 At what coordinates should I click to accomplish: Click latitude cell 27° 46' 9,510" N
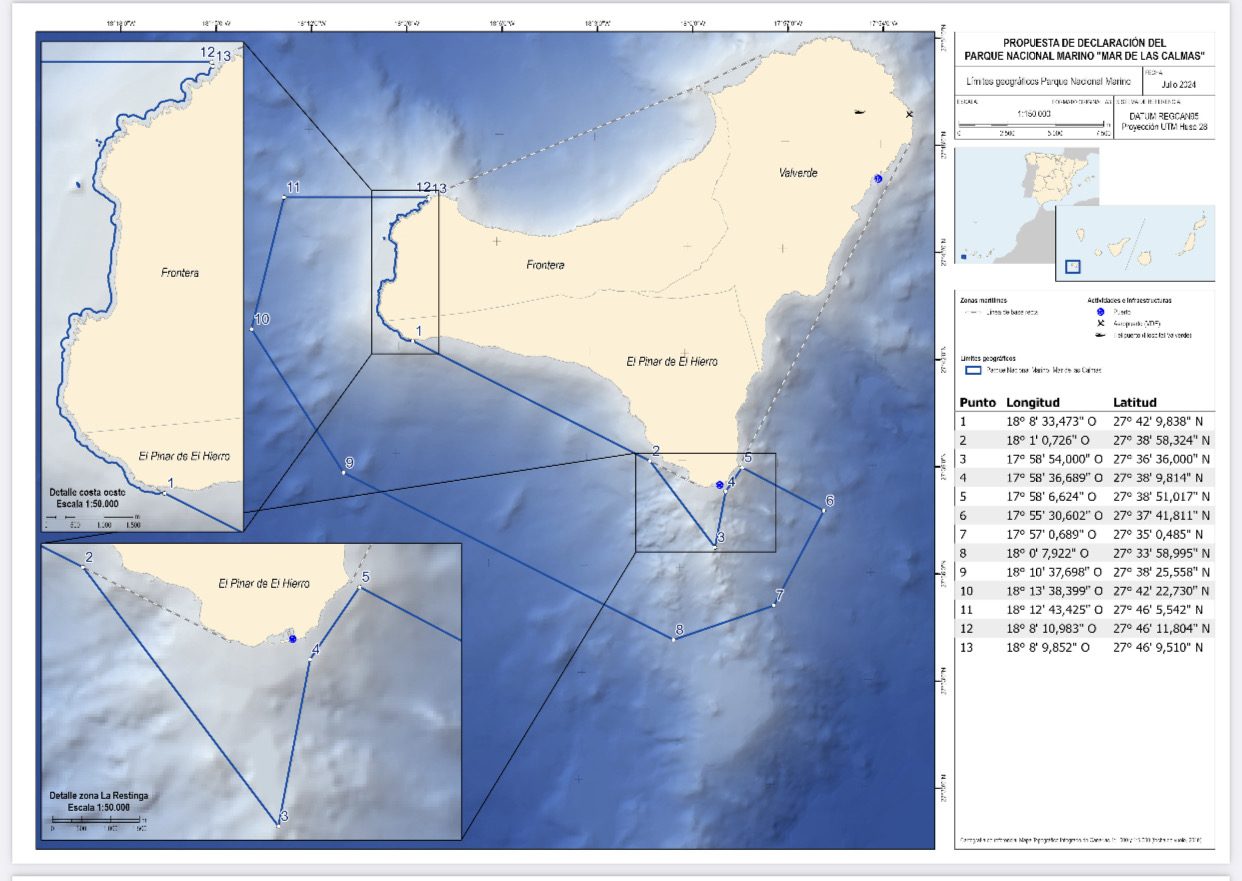(1157, 648)
